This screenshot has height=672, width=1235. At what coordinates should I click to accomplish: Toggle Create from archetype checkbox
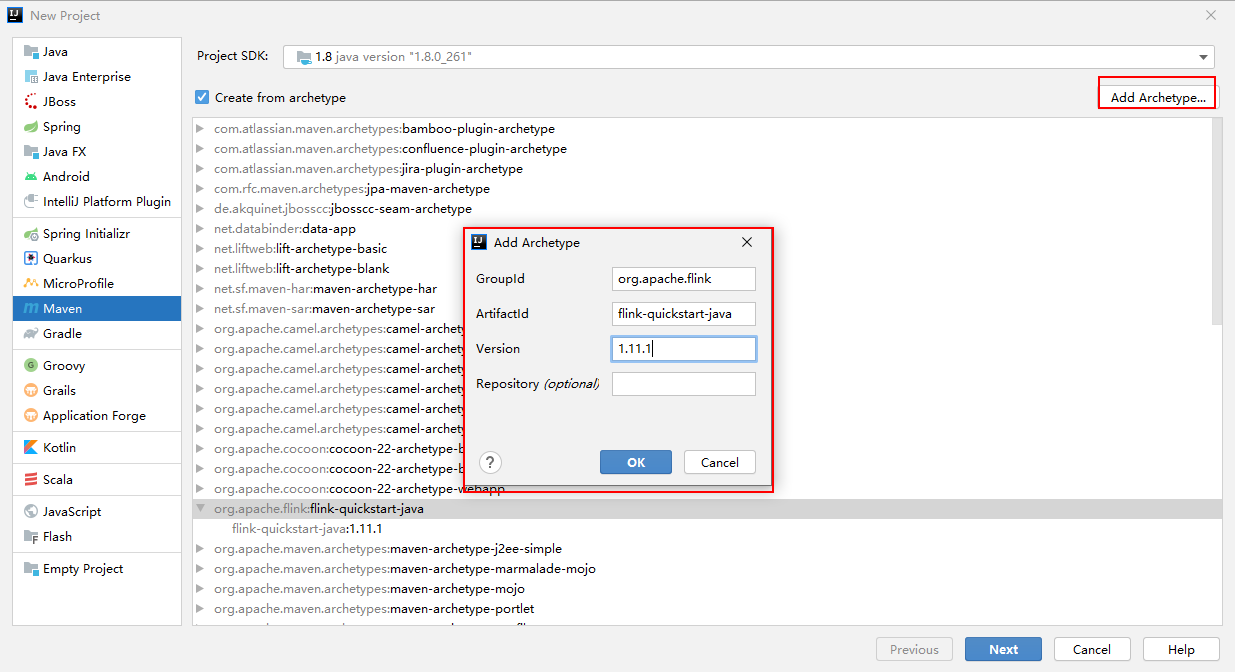[203, 97]
